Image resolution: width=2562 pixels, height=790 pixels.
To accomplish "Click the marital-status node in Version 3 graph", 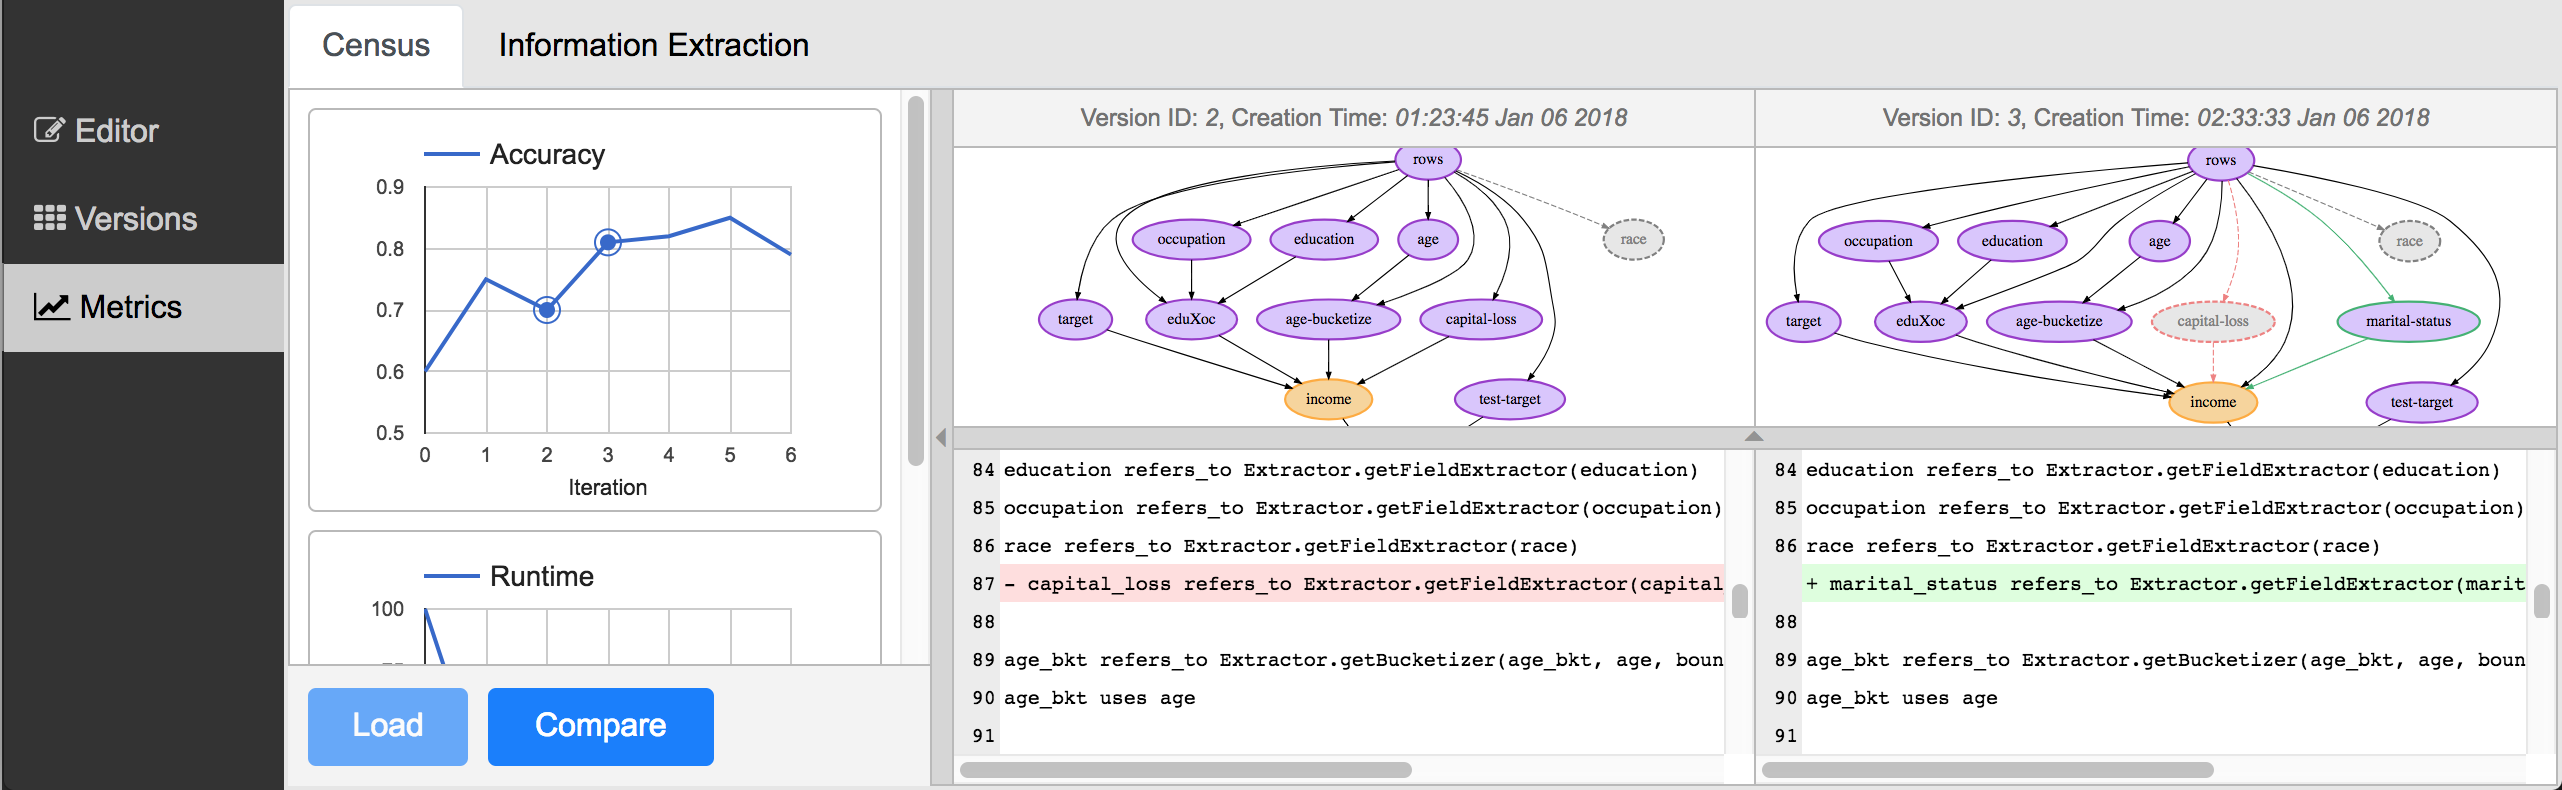I will pyautogui.click(x=2407, y=321).
